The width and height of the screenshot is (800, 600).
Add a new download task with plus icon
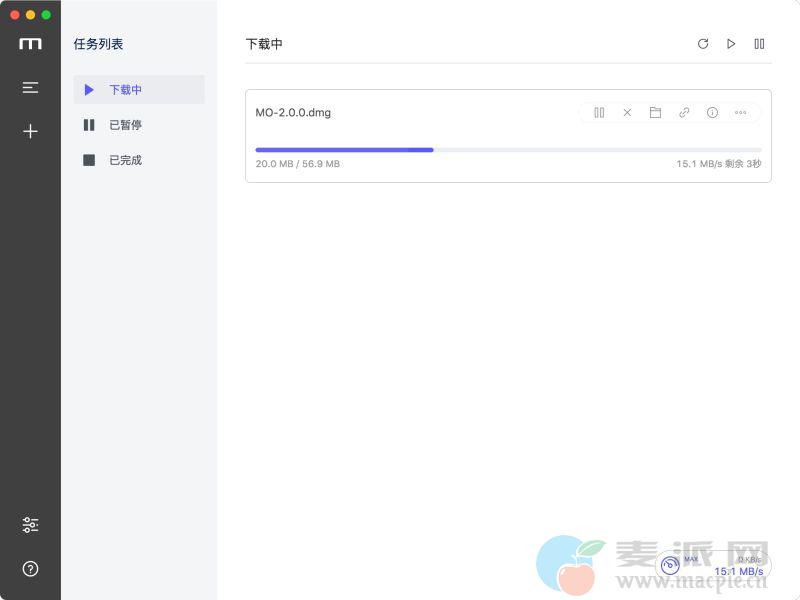coord(30,131)
